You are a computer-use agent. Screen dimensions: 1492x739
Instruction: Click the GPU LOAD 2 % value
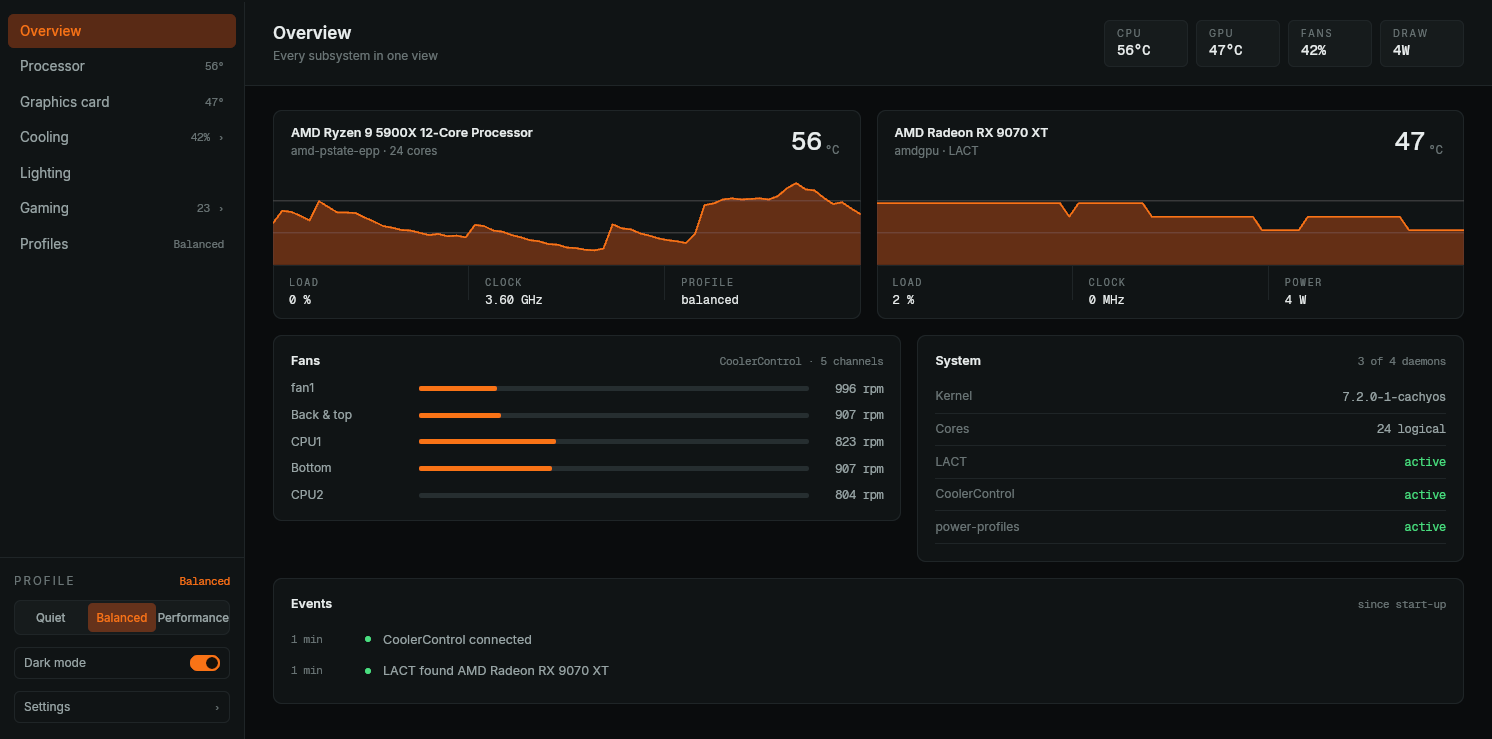tap(904, 300)
